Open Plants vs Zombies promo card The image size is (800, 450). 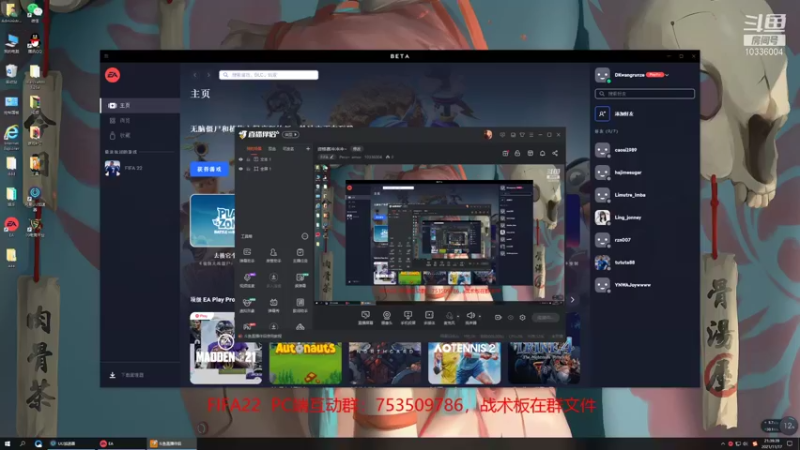[x=213, y=220]
